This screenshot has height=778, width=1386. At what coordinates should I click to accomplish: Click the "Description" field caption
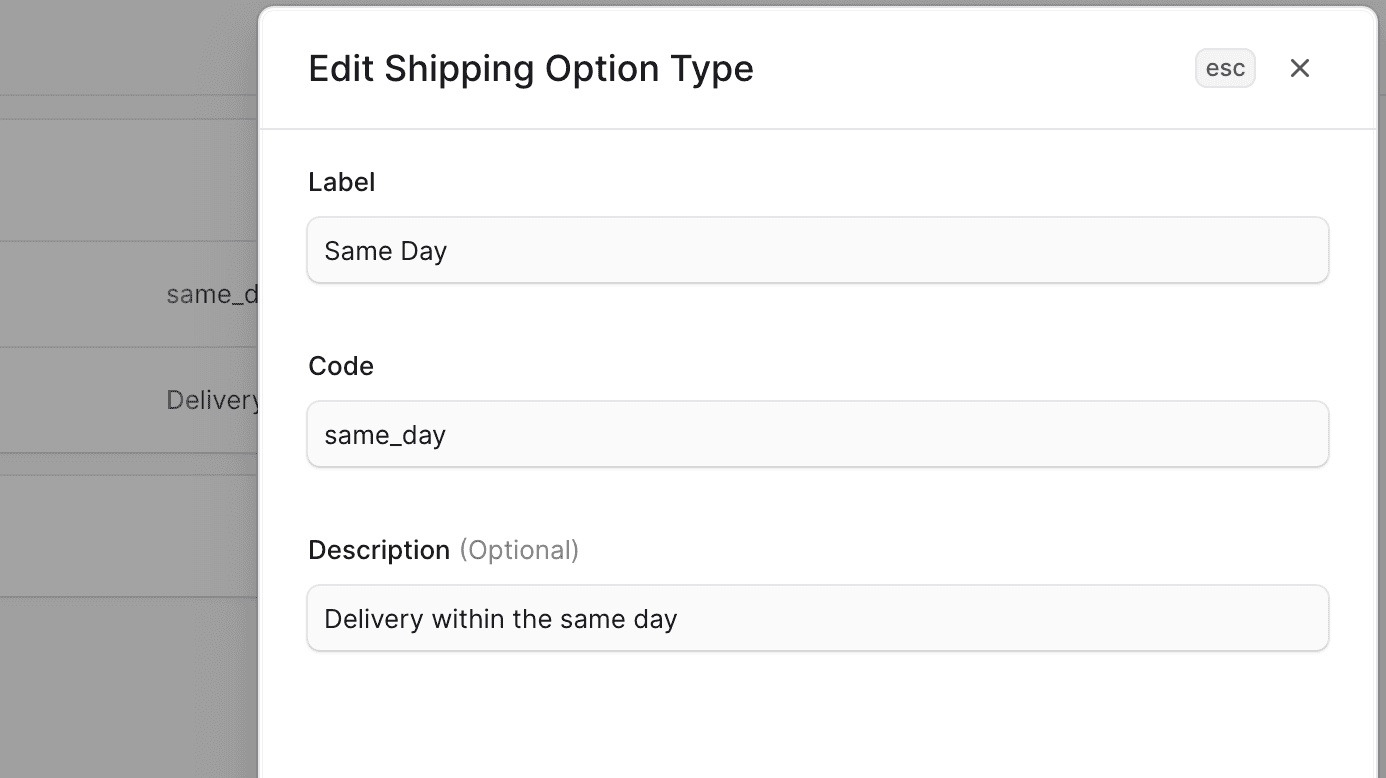click(378, 550)
